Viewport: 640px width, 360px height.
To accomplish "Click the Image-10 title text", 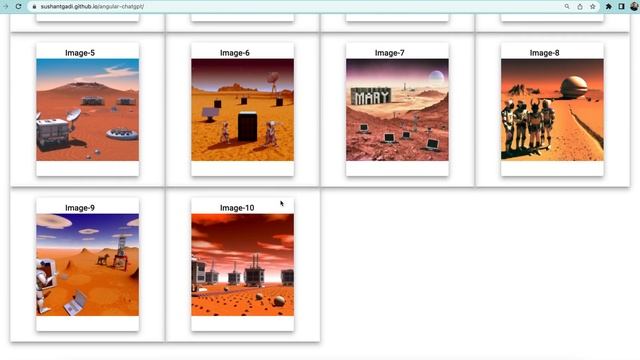I will [x=237, y=208].
